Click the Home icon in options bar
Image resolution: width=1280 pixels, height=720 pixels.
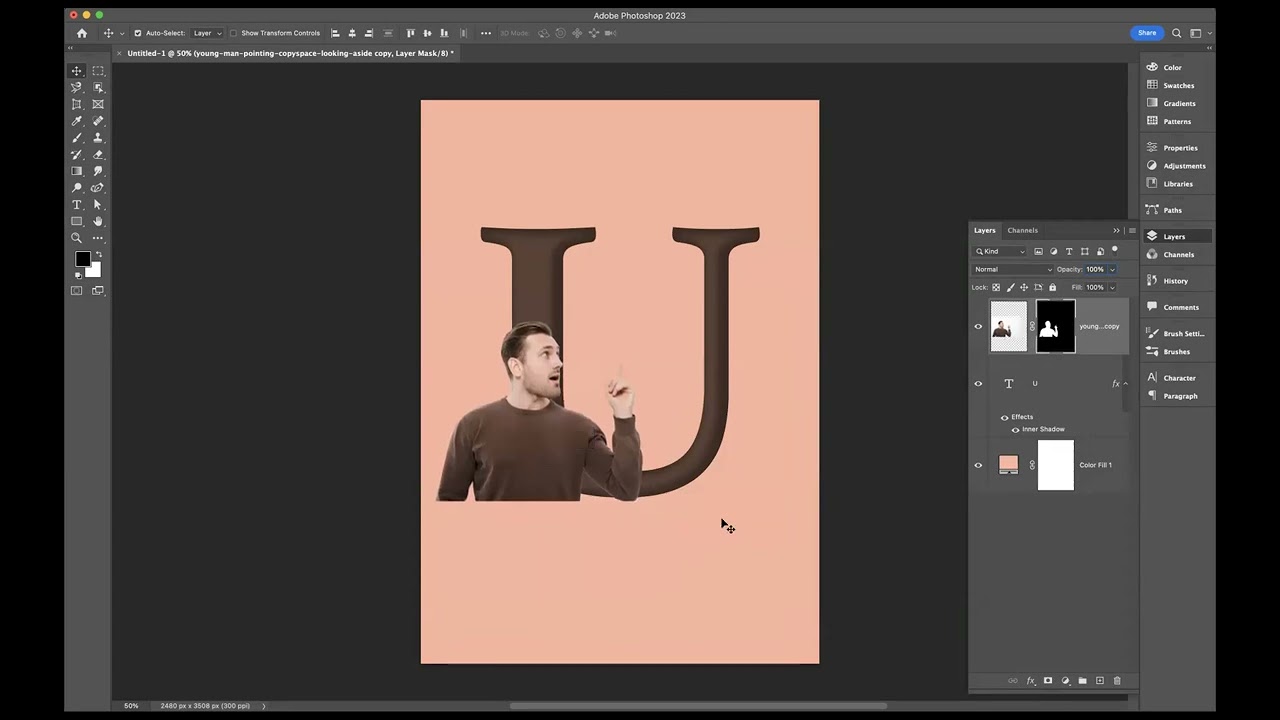[x=82, y=33]
